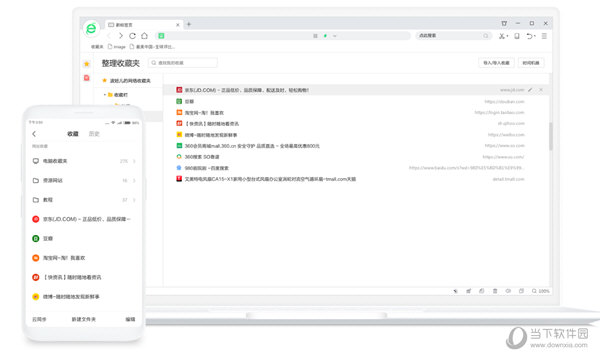Select the yellow star favorites sidebar icon

point(87,64)
